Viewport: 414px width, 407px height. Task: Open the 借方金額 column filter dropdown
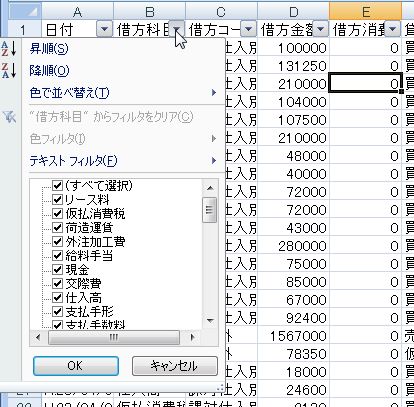pos(320,30)
